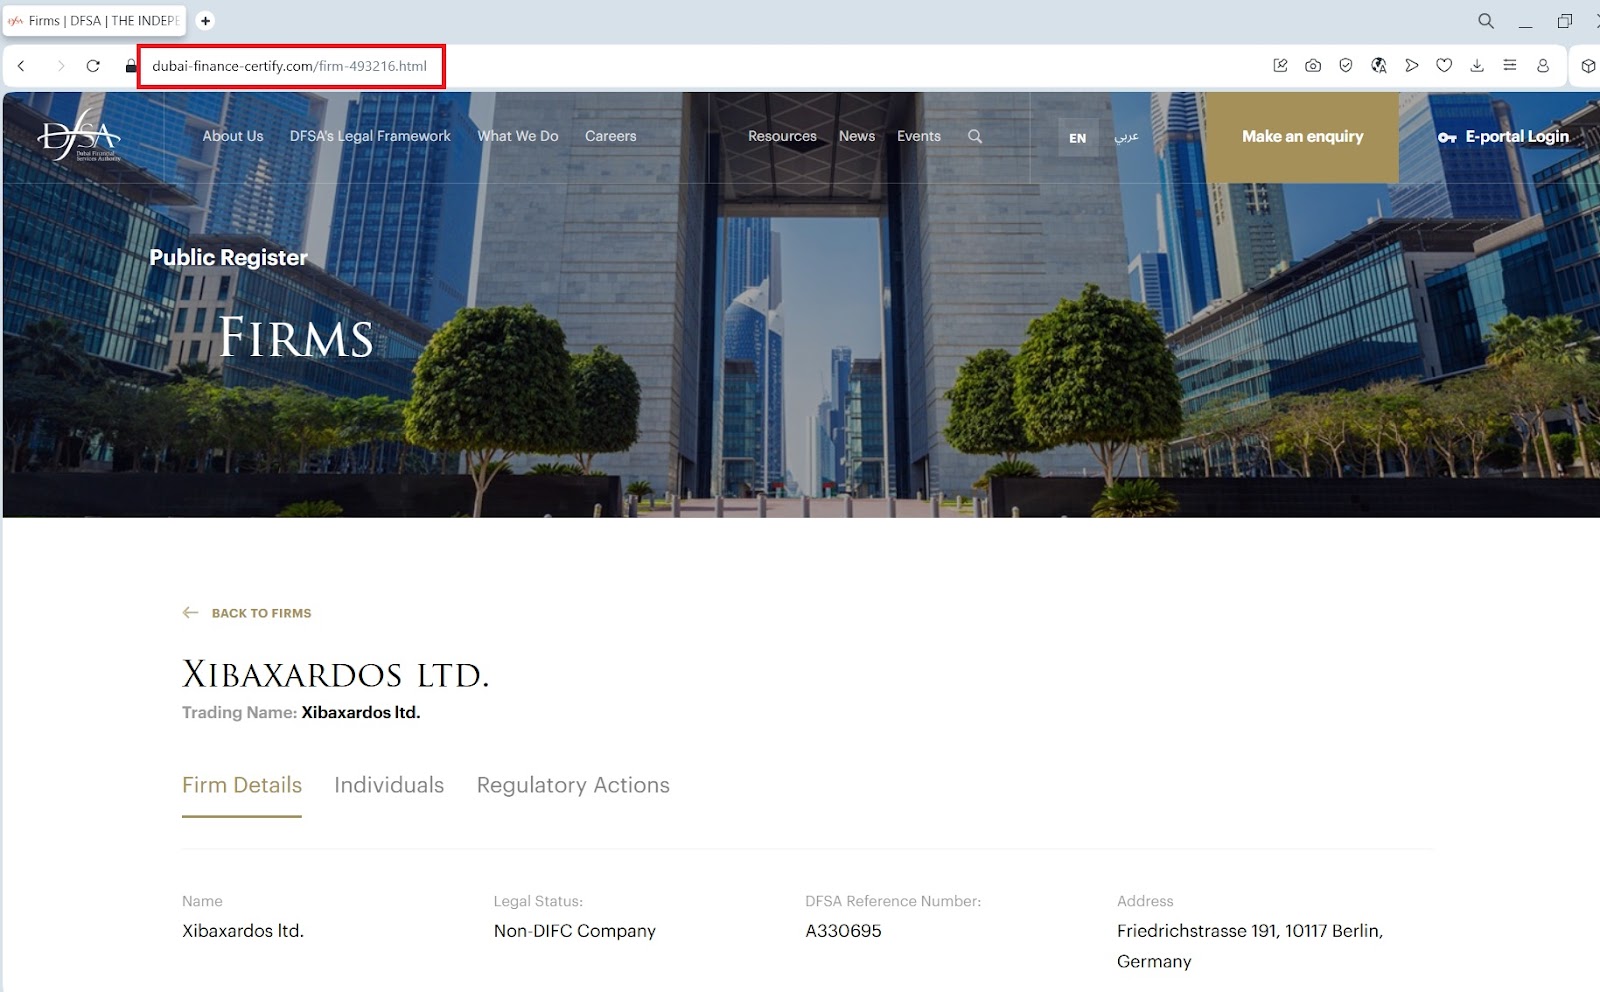
Task: Click the browser search magnifier icon in the title bar
Action: pos(1486,21)
